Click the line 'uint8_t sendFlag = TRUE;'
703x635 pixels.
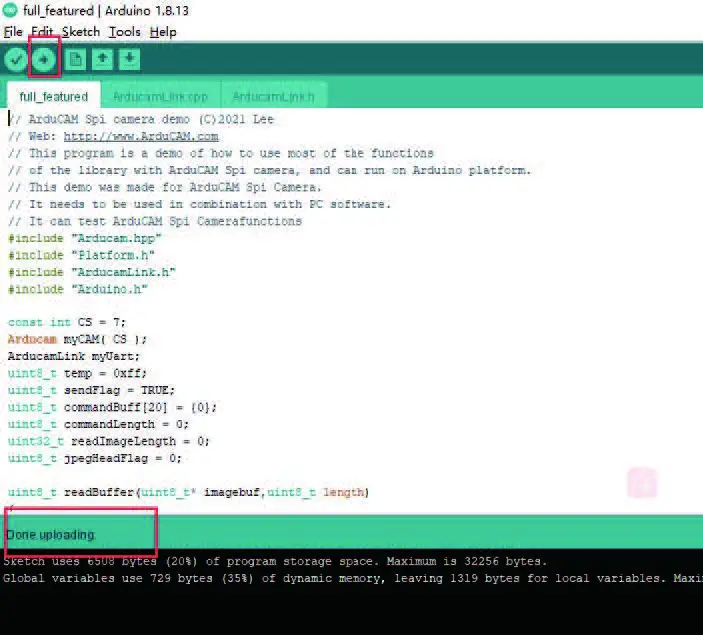pyautogui.click(x=91, y=391)
